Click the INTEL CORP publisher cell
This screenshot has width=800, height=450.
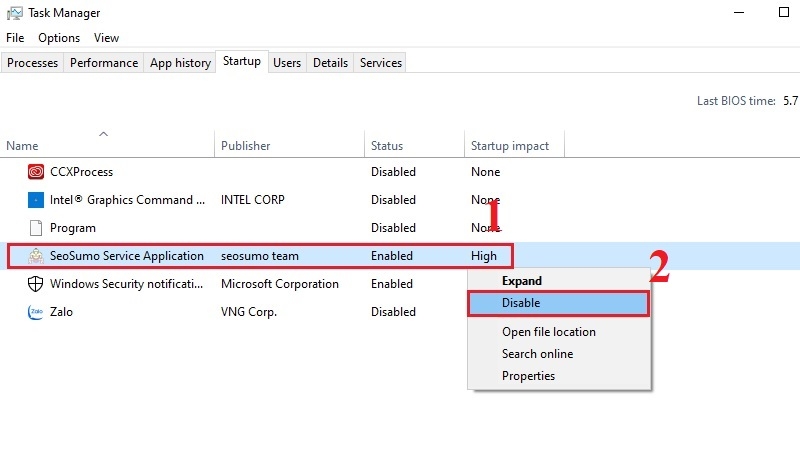[253, 200]
